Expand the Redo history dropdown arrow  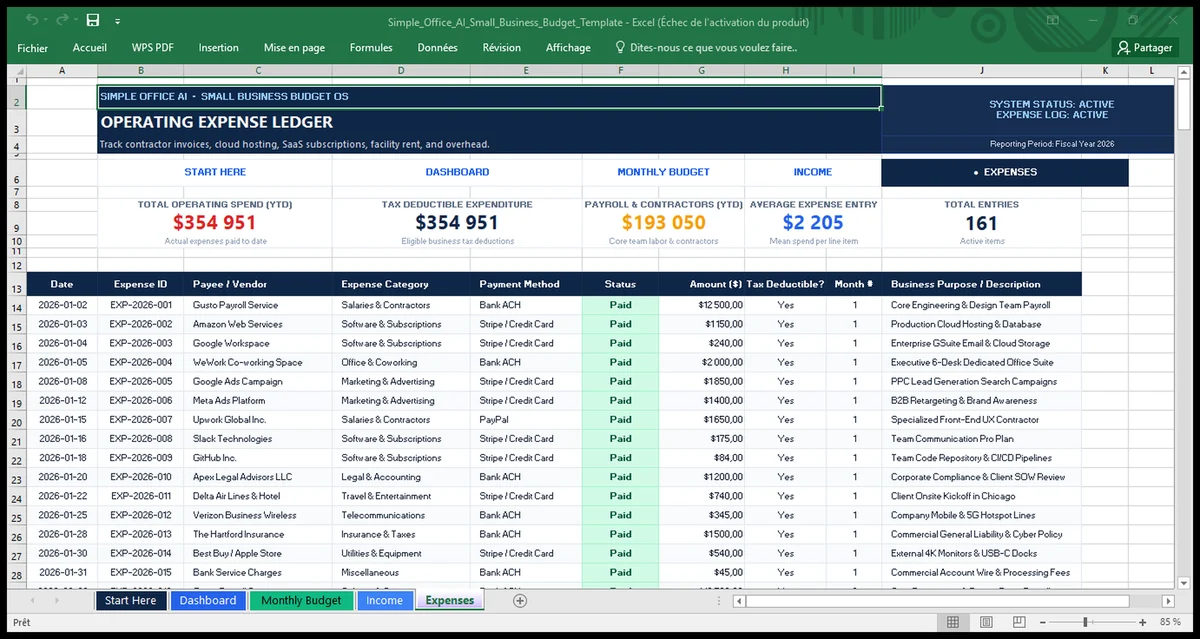[x=76, y=21]
